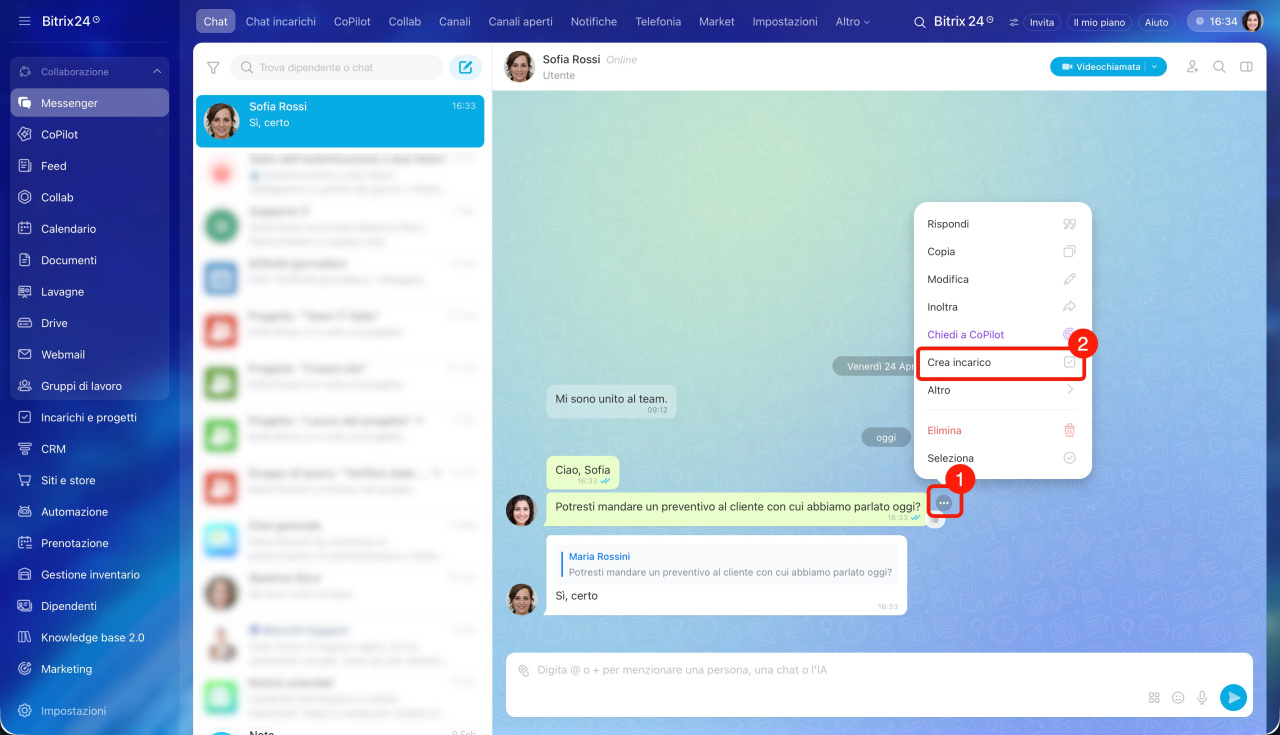Open CoPilot in the left sidebar

coord(90,134)
